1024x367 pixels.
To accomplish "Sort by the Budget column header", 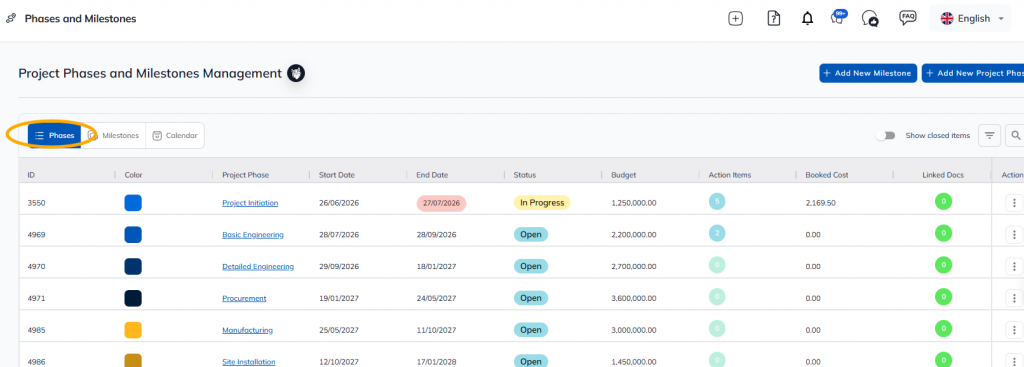I will (x=624, y=175).
